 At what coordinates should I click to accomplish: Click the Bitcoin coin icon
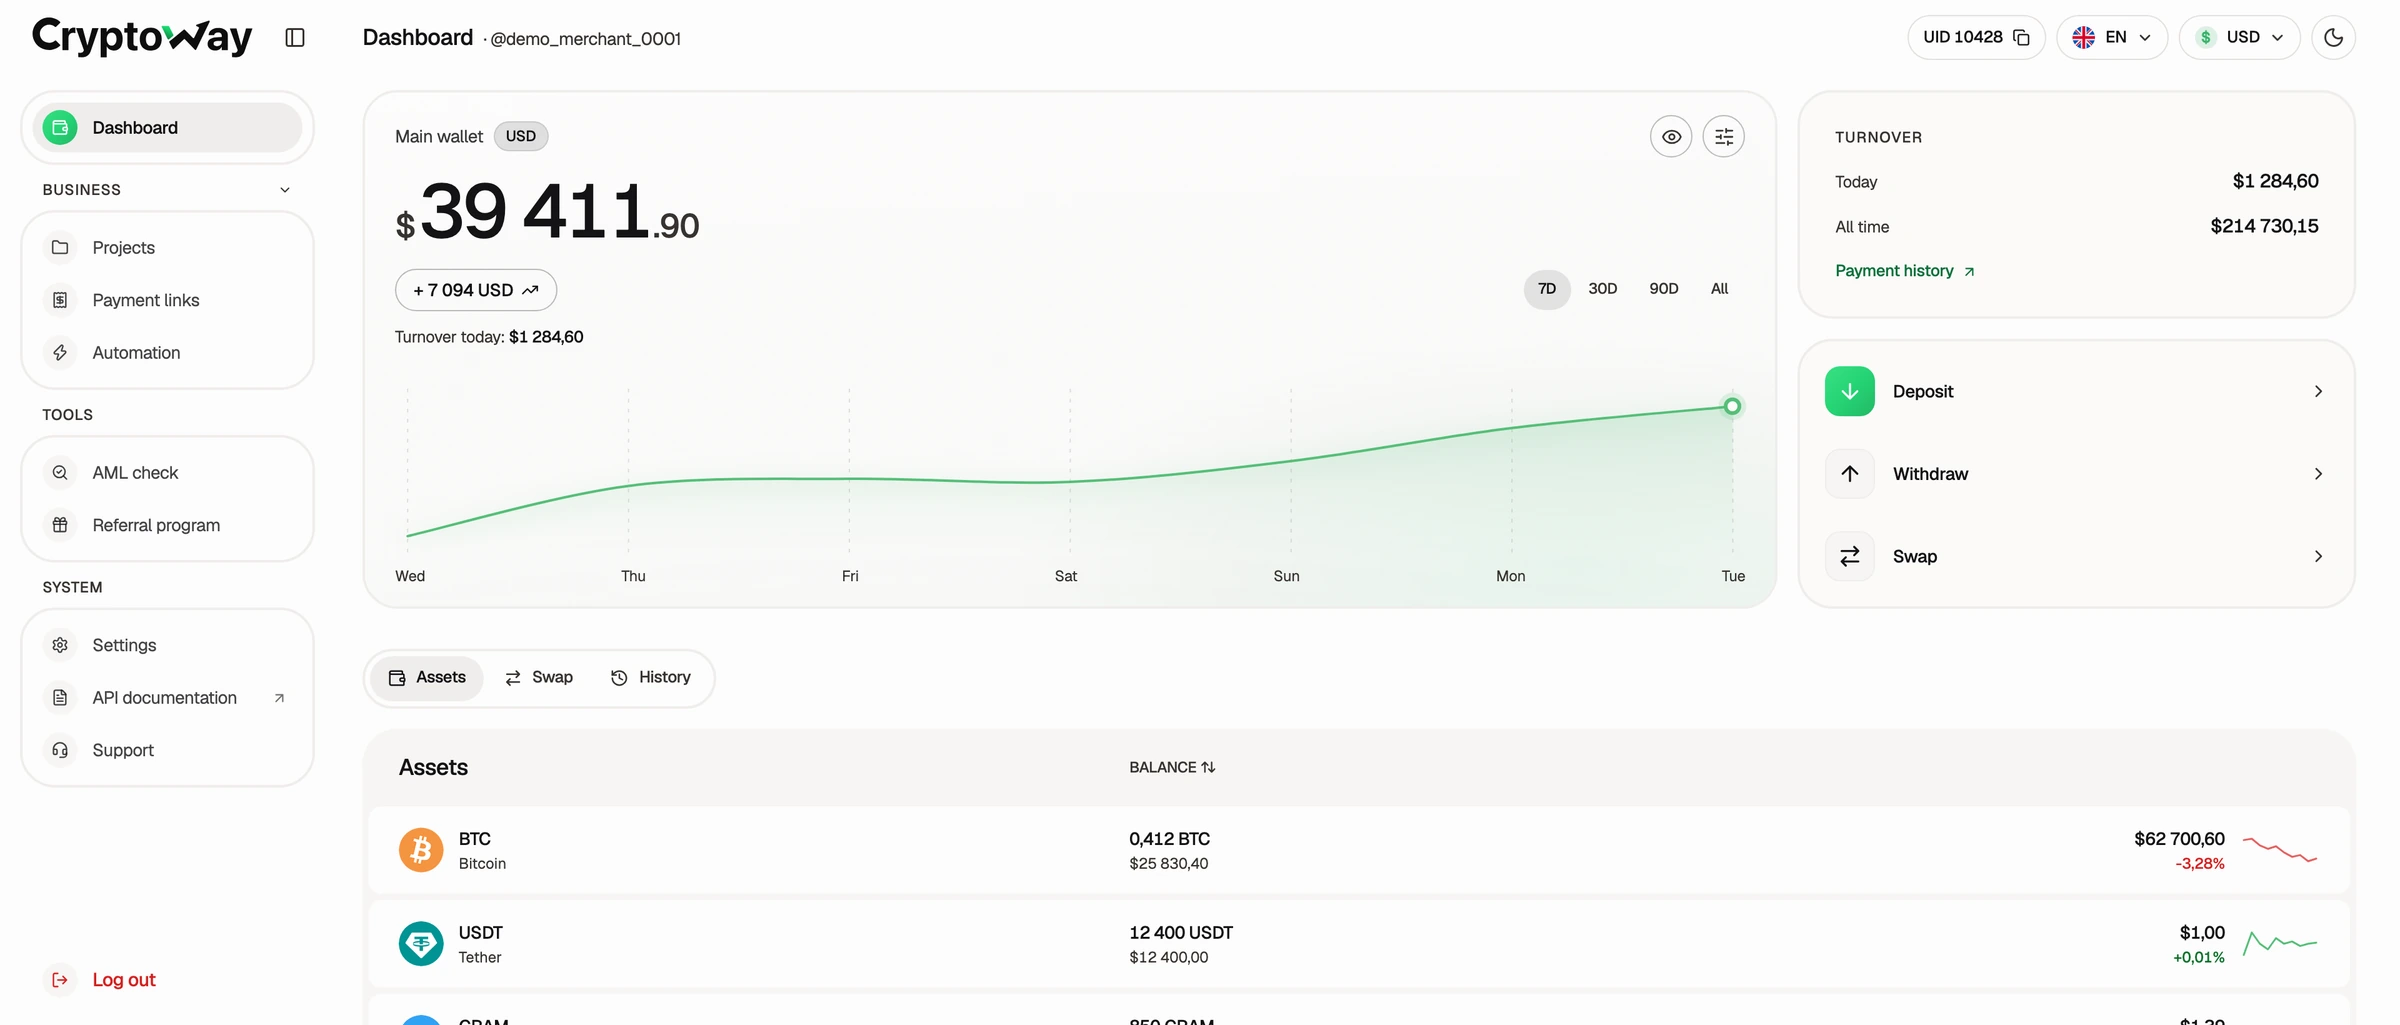point(421,850)
